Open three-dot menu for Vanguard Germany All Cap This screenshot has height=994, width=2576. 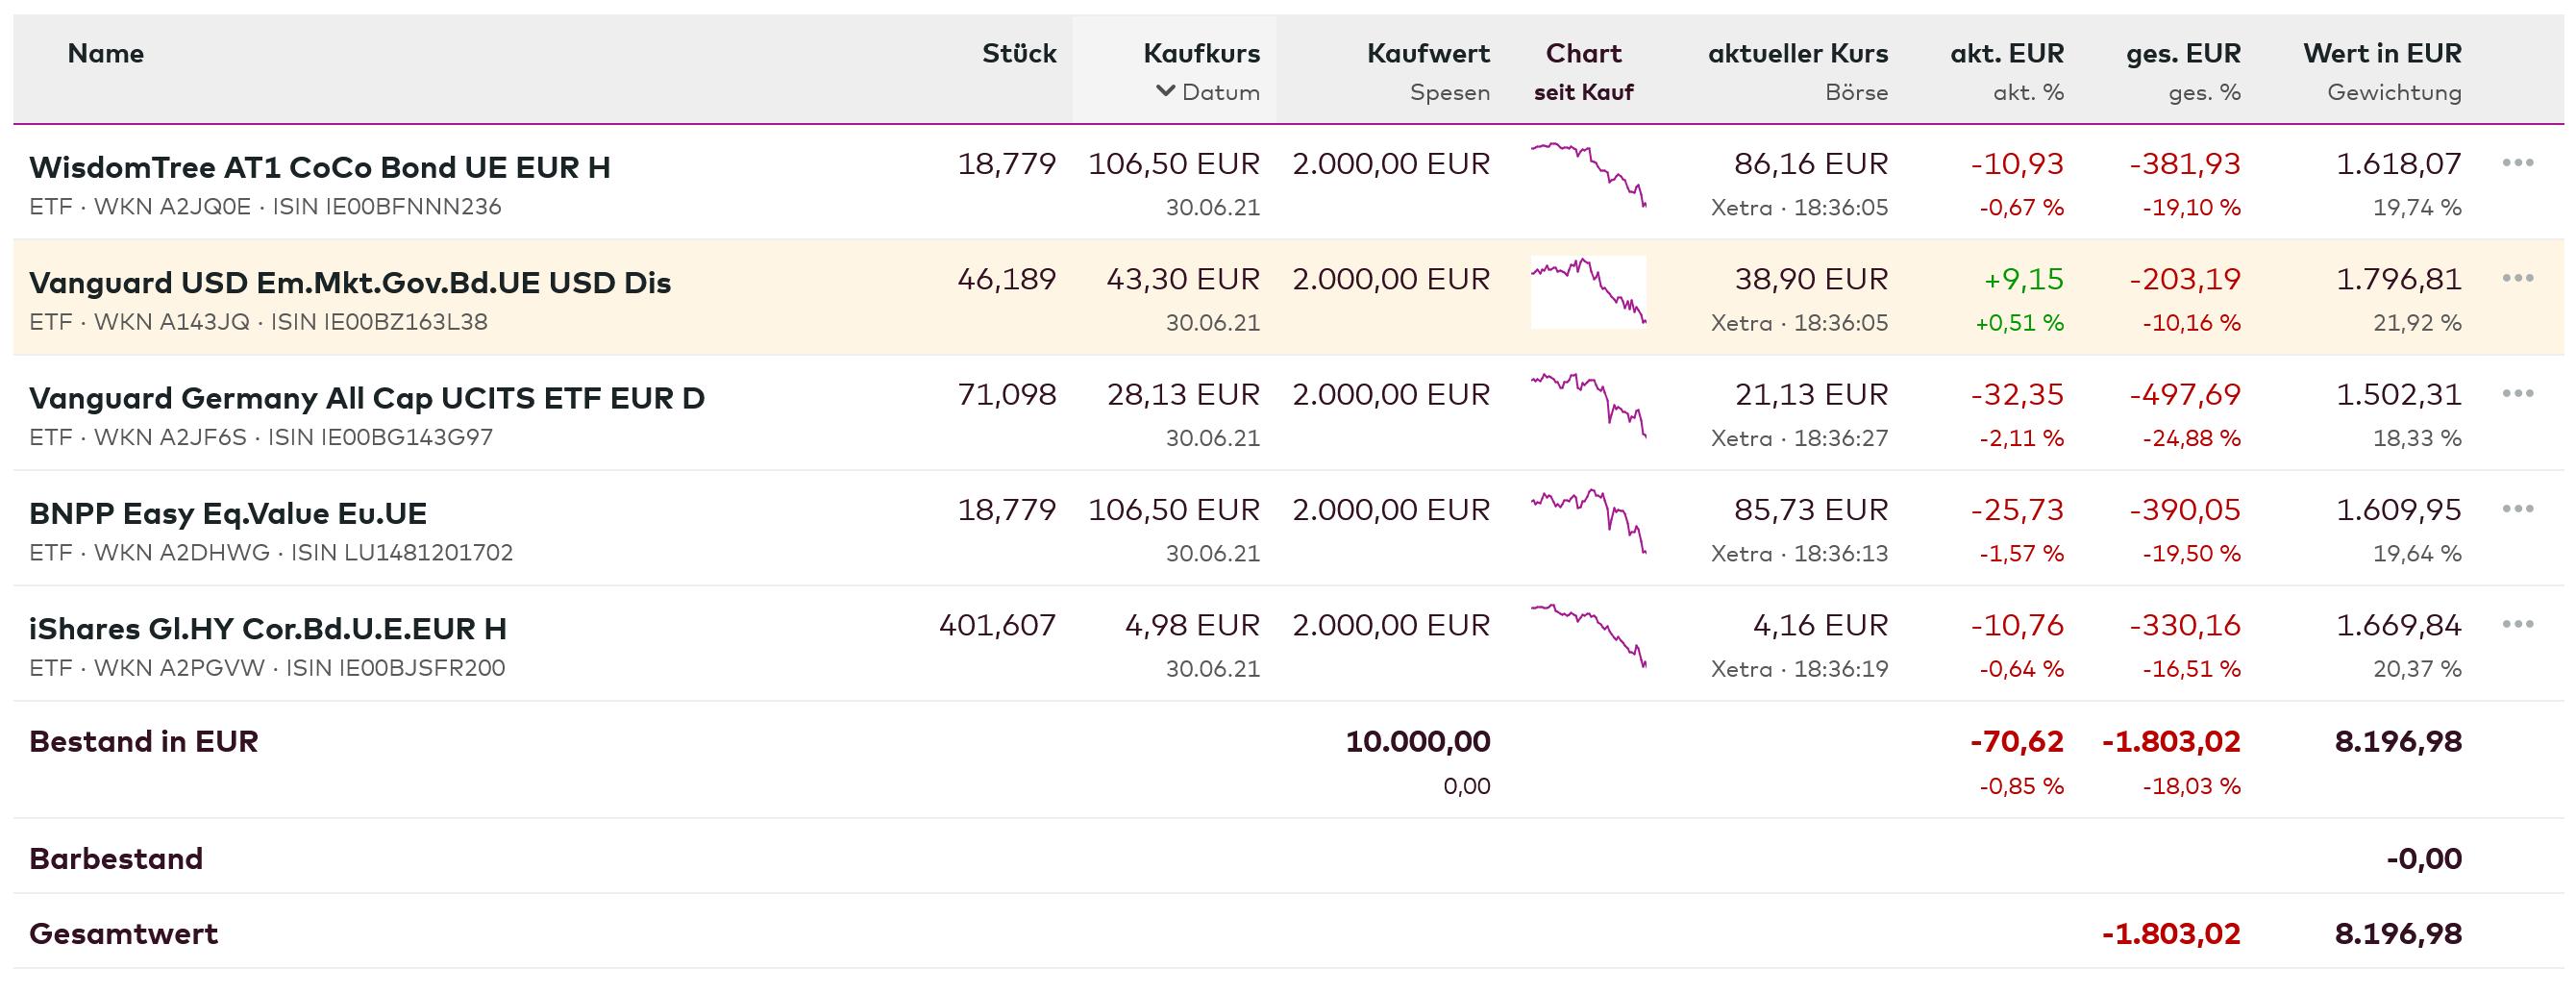coord(2517,393)
